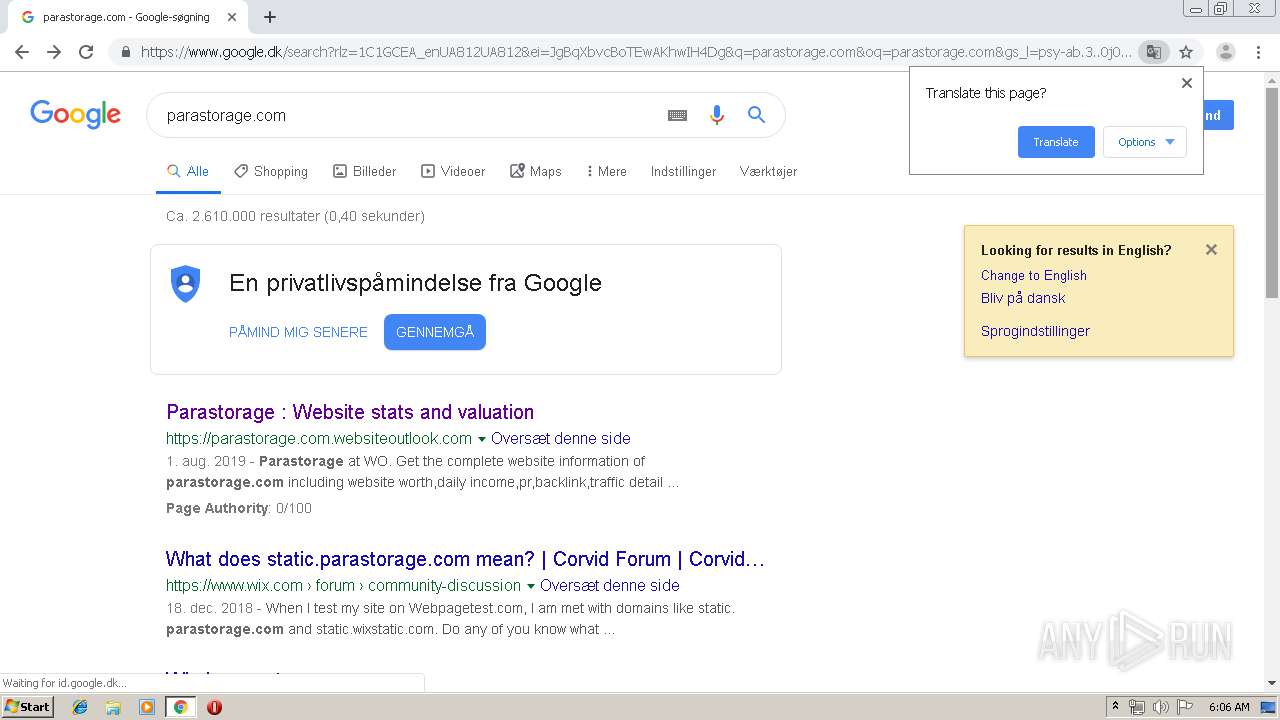This screenshot has width=1280, height=720.
Task: Click the GENNEMGÅ button
Action: click(x=435, y=332)
